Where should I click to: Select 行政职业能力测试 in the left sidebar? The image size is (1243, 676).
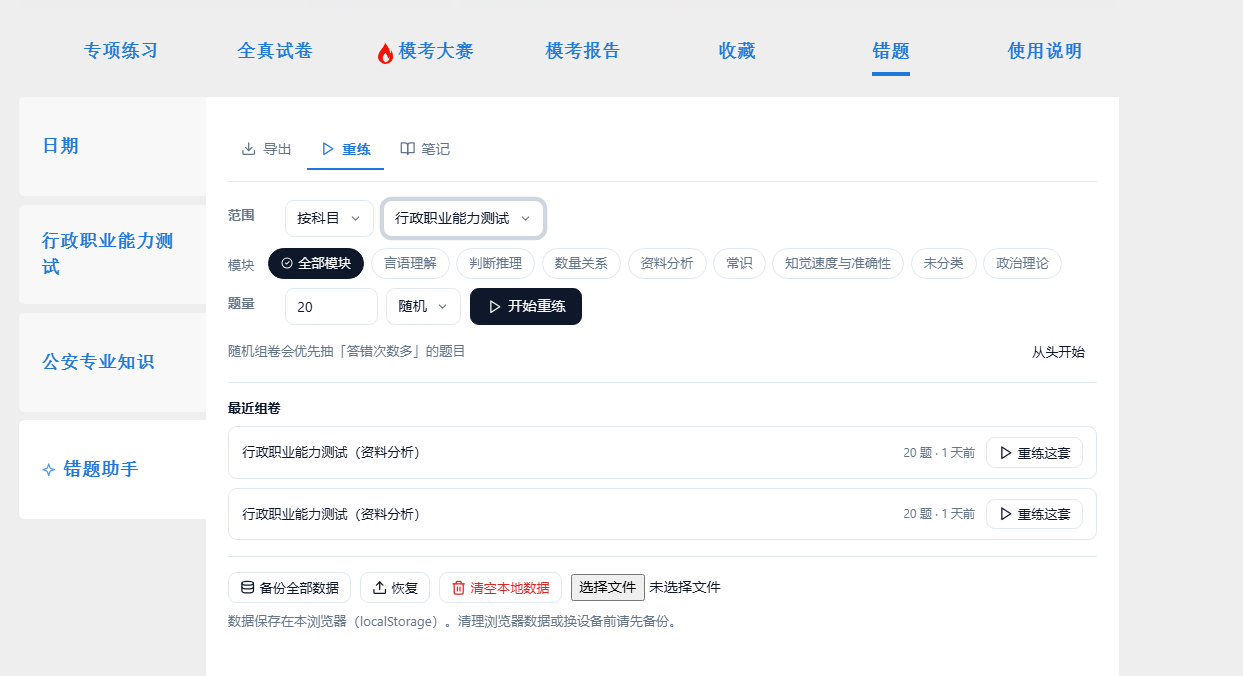[x=112, y=254]
